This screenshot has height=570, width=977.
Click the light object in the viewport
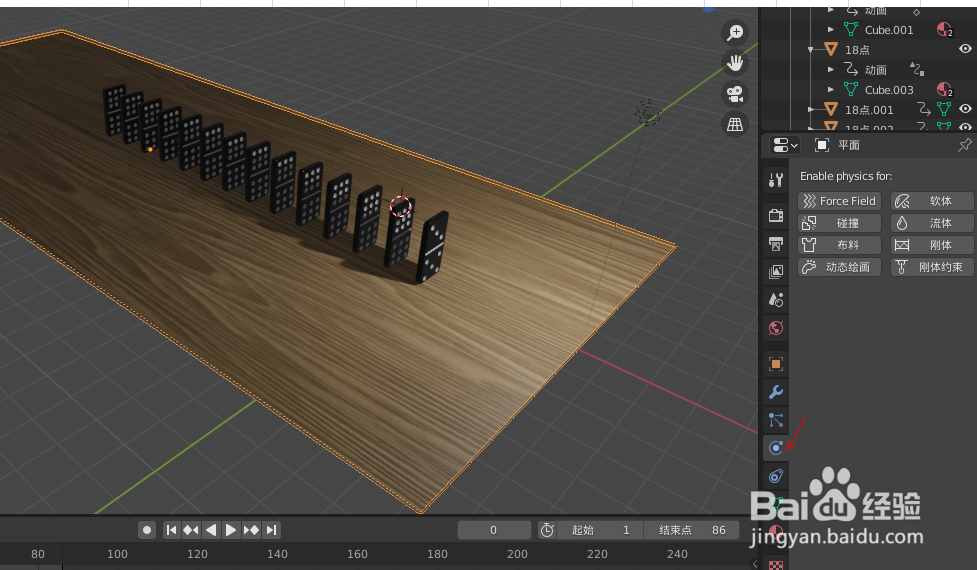tap(648, 113)
